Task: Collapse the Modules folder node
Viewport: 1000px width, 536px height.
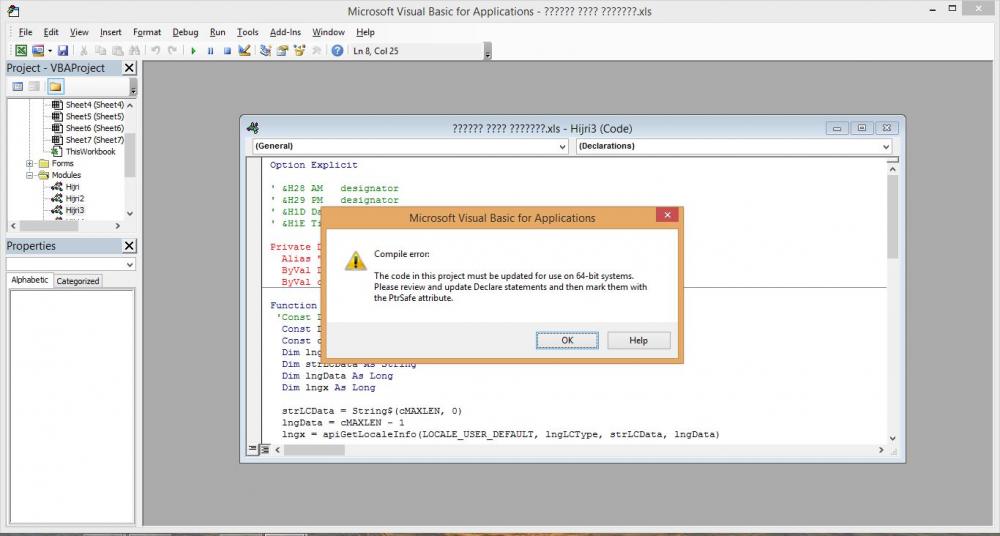Action: pos(29,175)
